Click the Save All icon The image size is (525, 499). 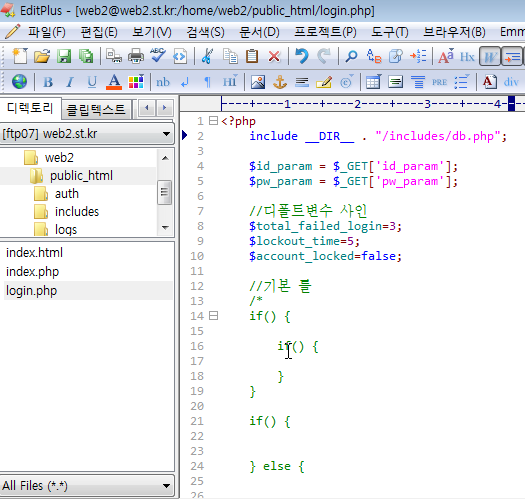86,56
